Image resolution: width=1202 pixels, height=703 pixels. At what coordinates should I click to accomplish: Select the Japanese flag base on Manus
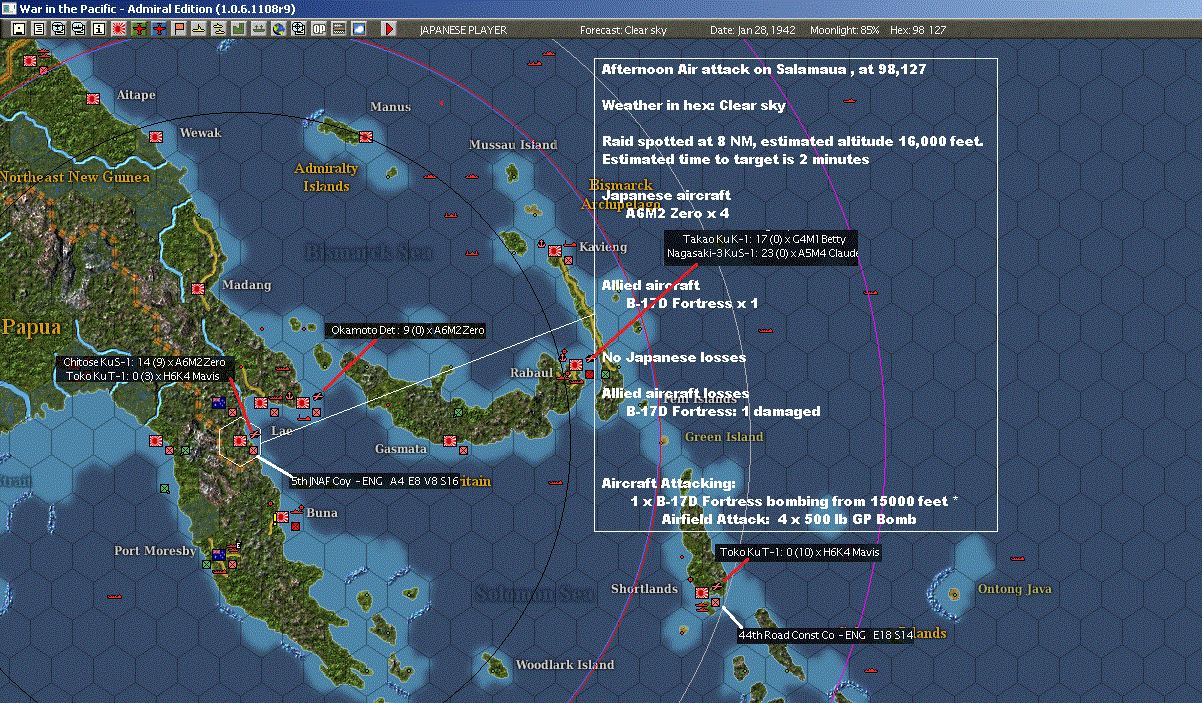tap(366, 136)
